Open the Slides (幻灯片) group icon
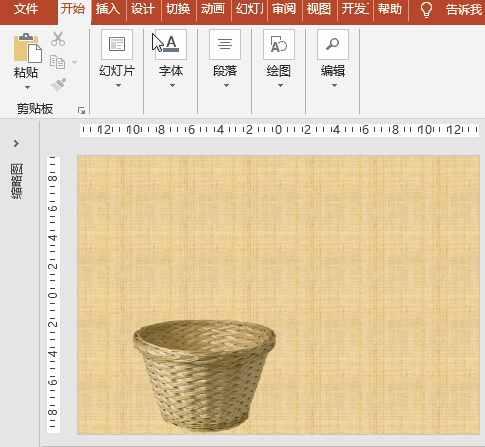The image size is (485, 447). 117,44
